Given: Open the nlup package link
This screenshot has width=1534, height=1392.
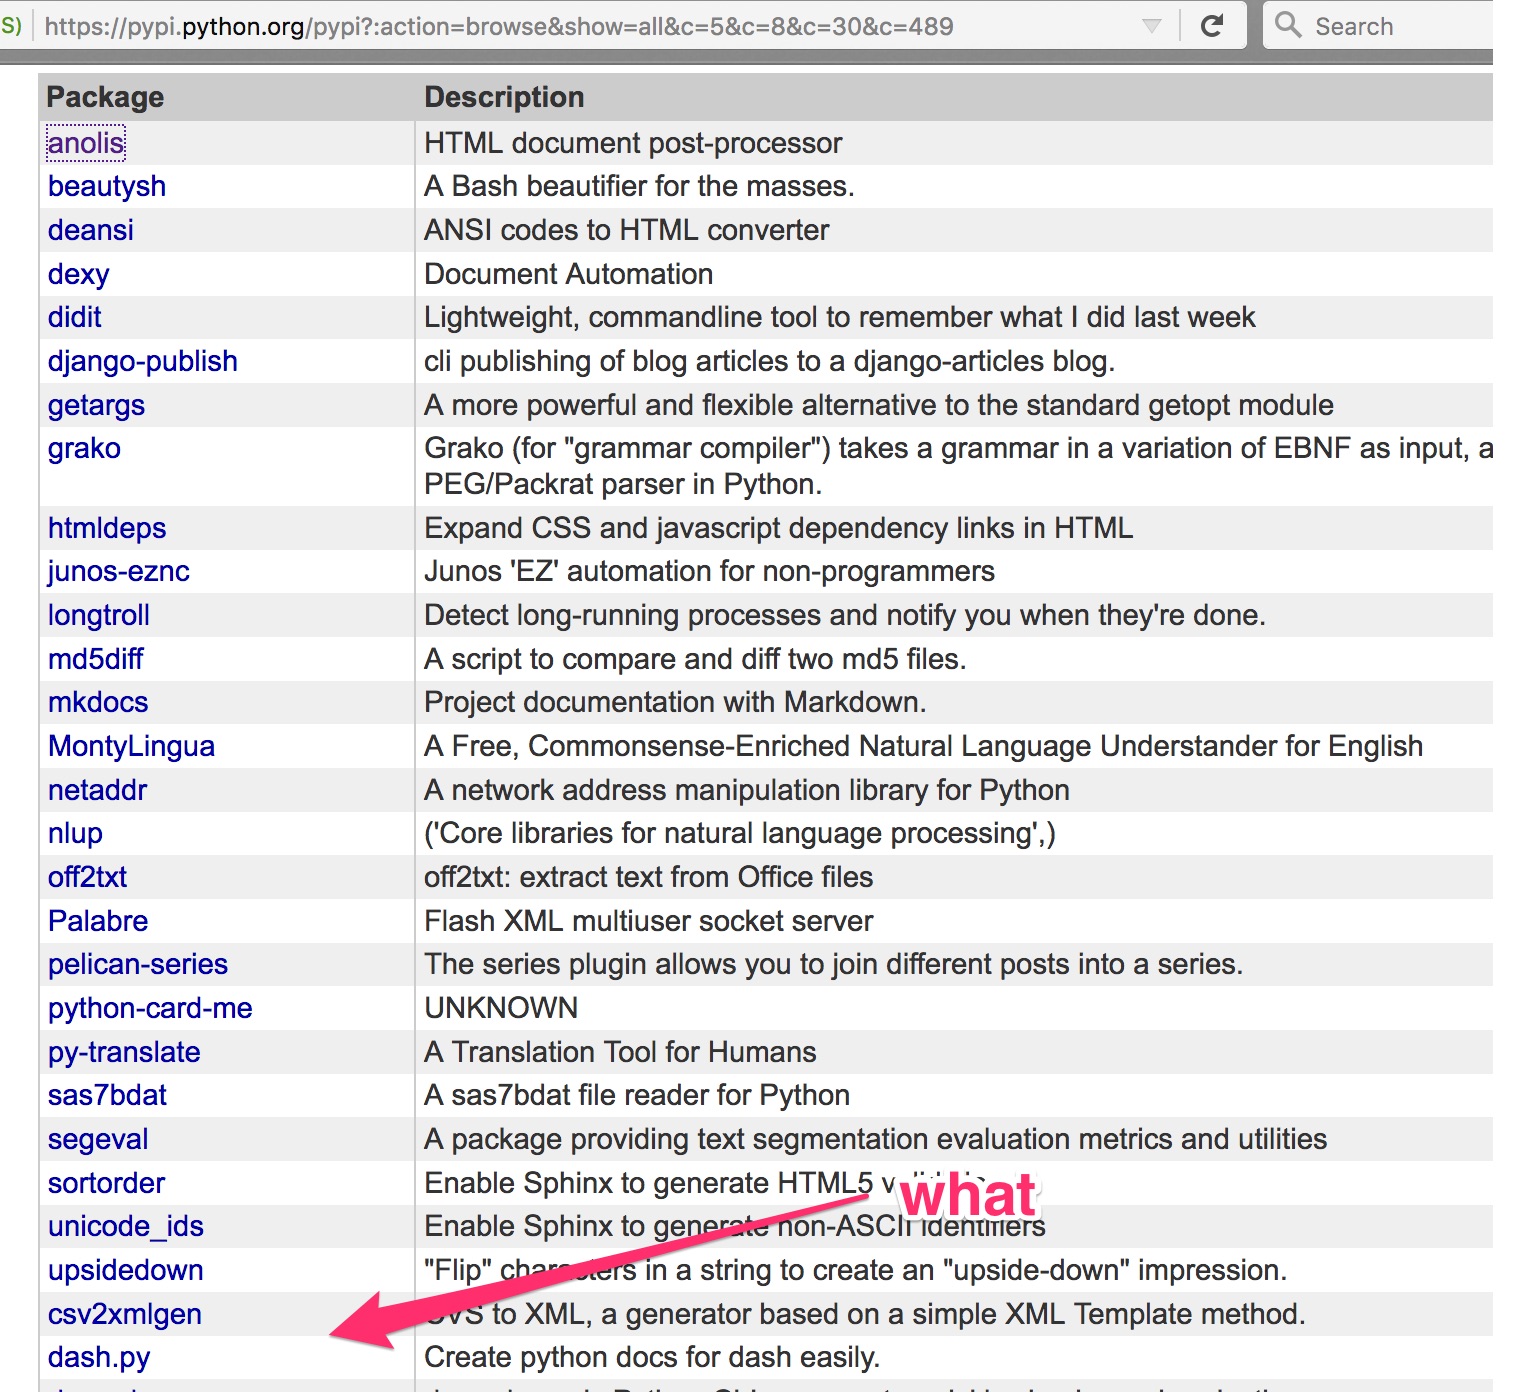Looking at the screenshot, I should coord(75,833).
